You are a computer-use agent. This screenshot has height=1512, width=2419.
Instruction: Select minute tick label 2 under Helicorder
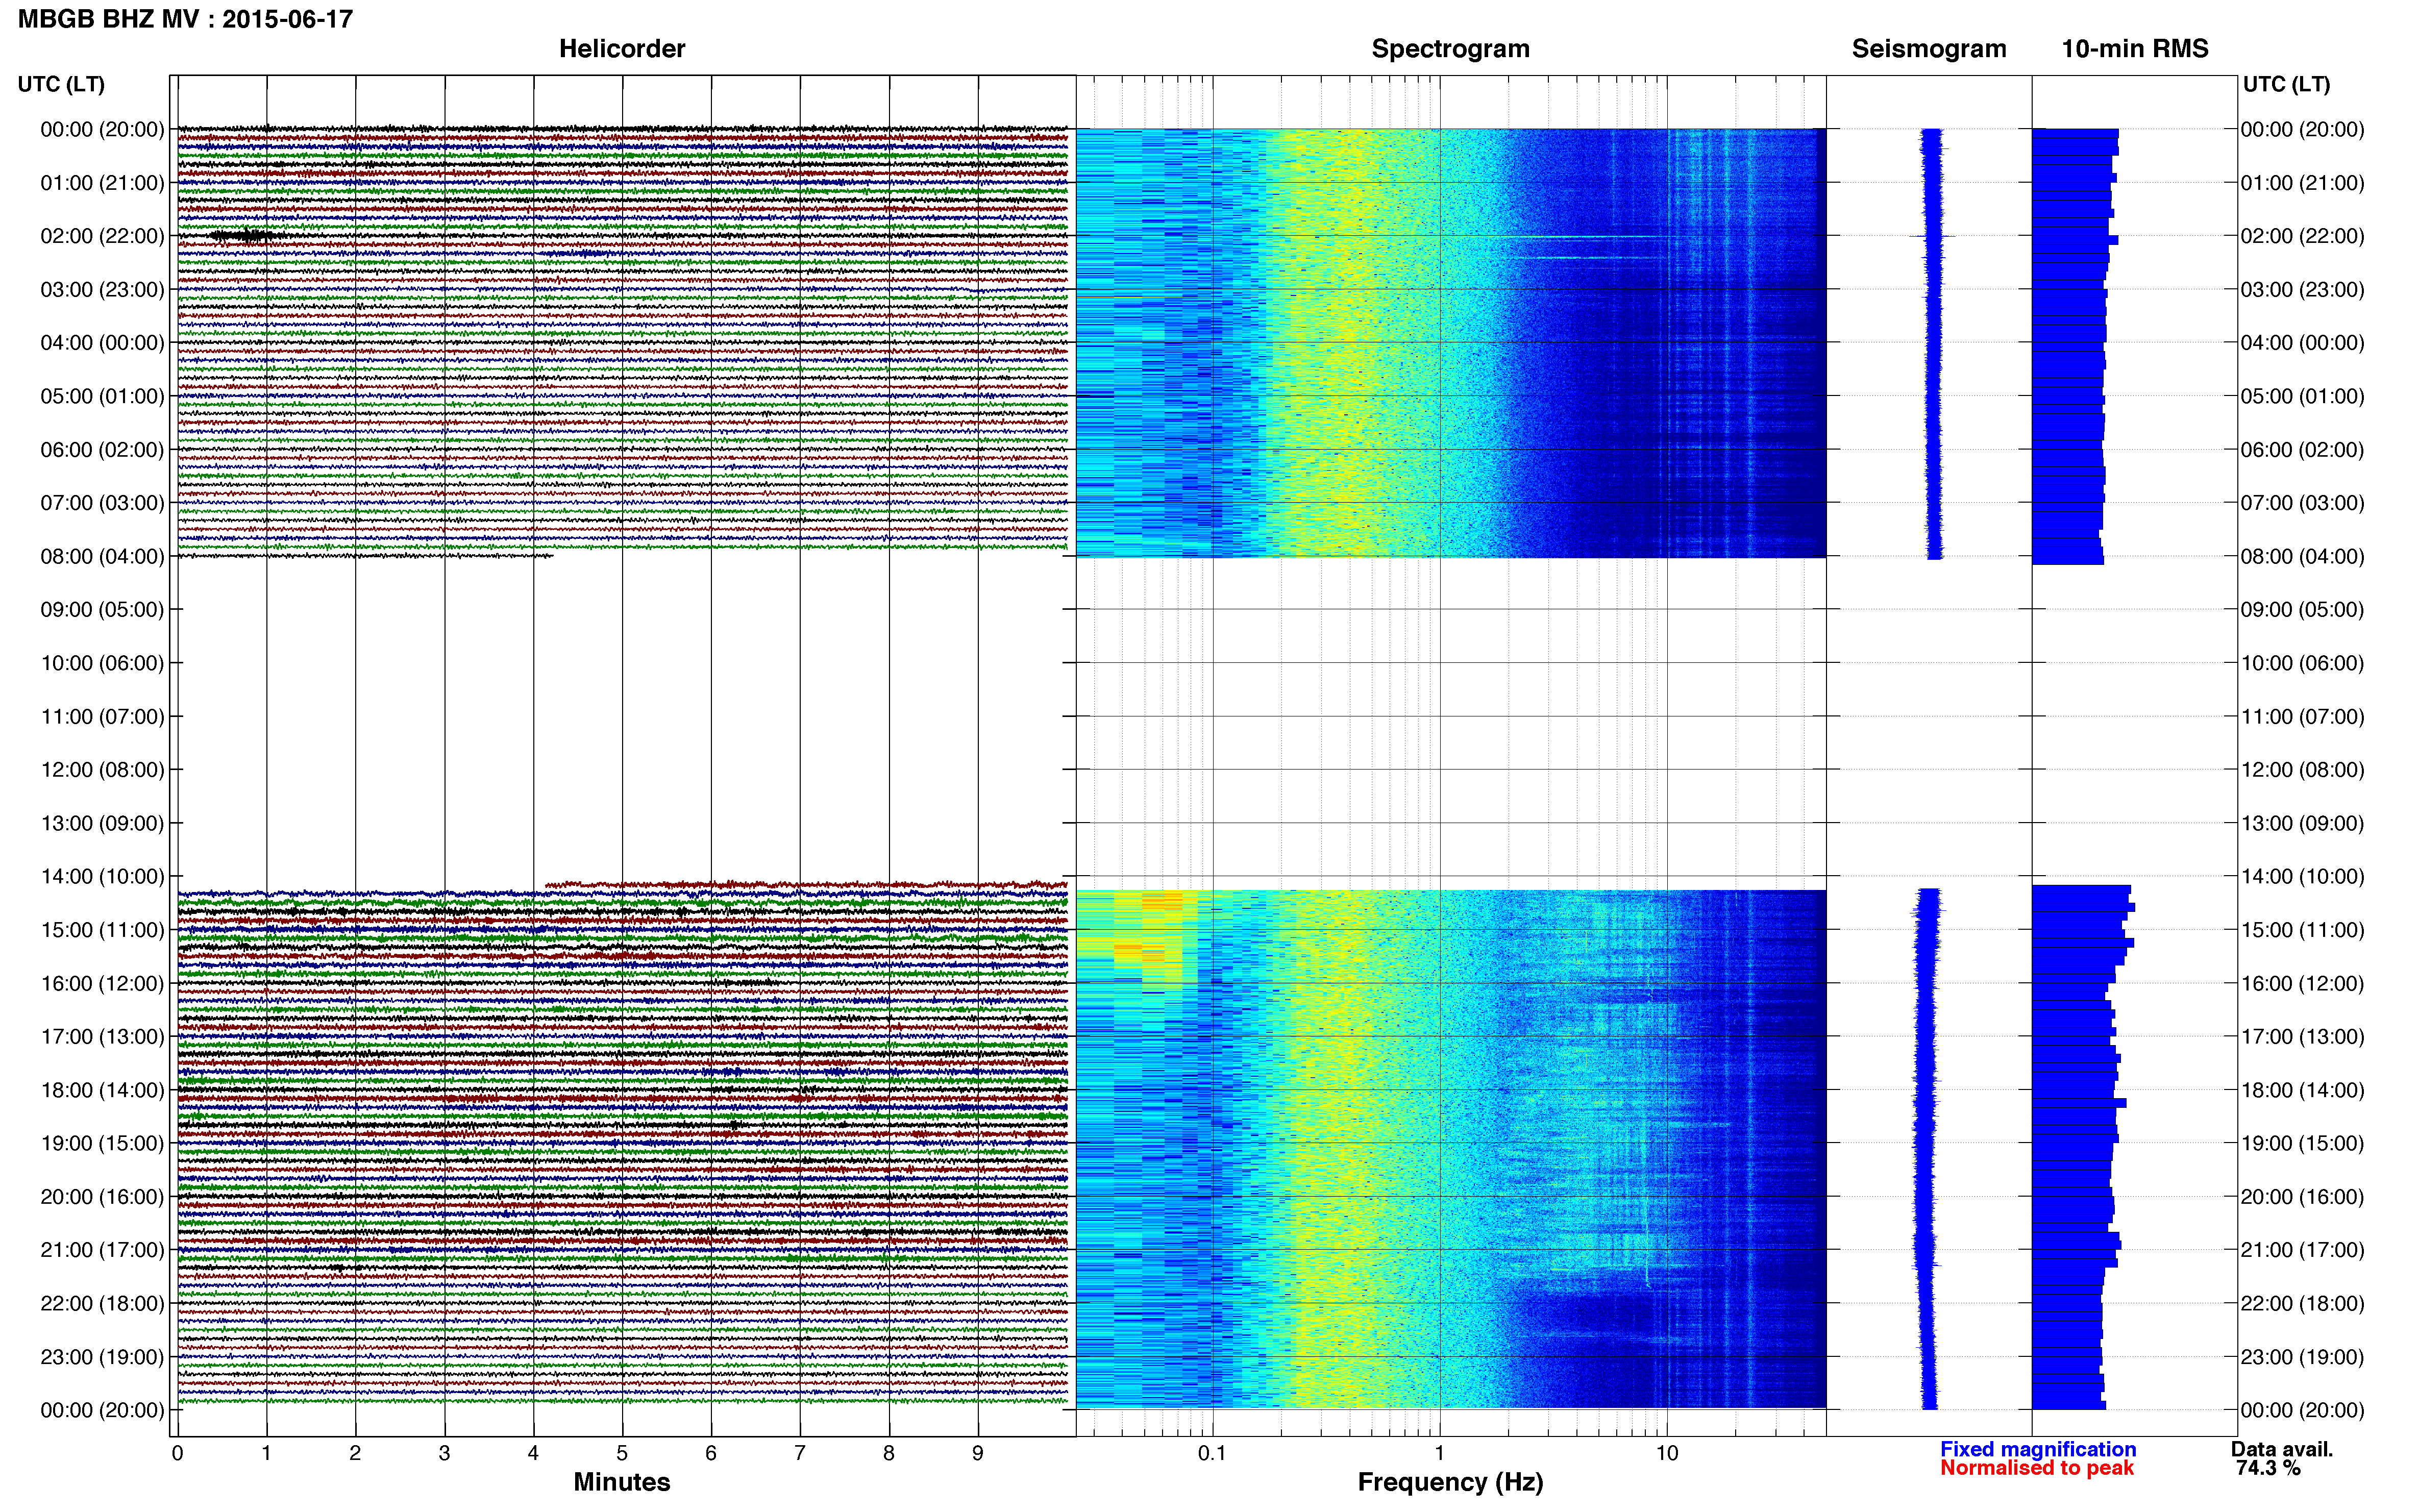[355, 1453]
